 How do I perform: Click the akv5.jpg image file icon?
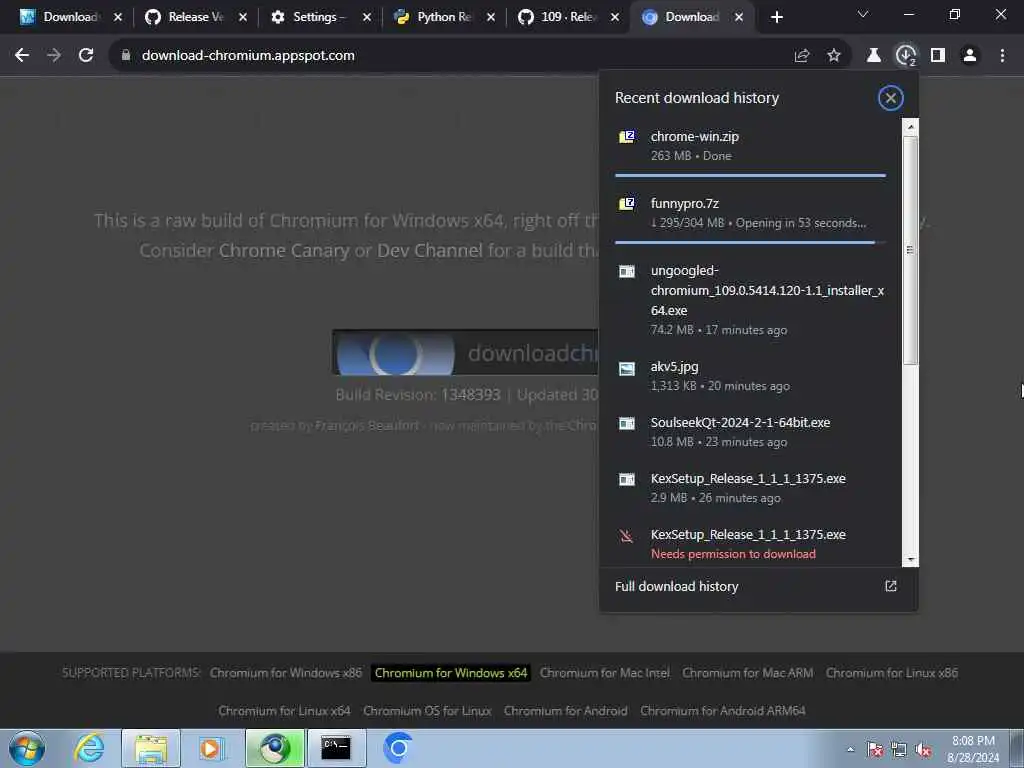point(627,369)
